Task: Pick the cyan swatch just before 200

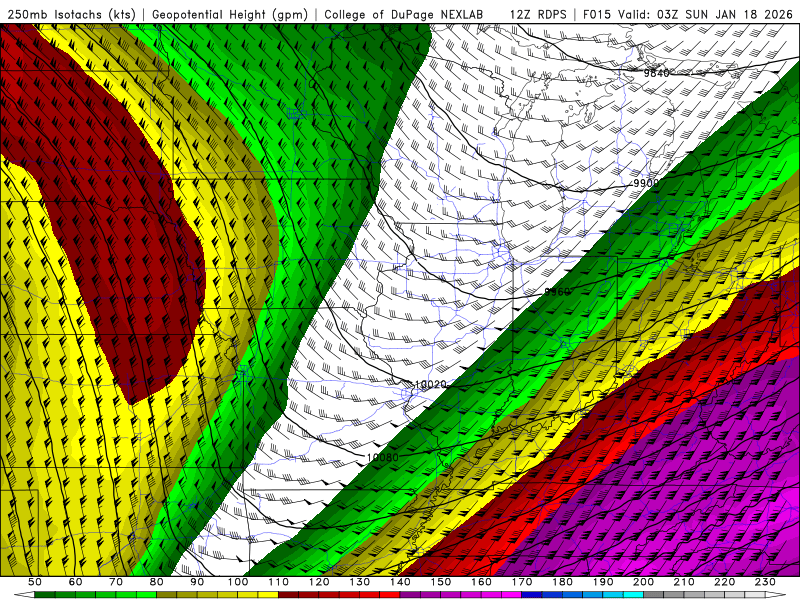Action: (x=634, y=595)
